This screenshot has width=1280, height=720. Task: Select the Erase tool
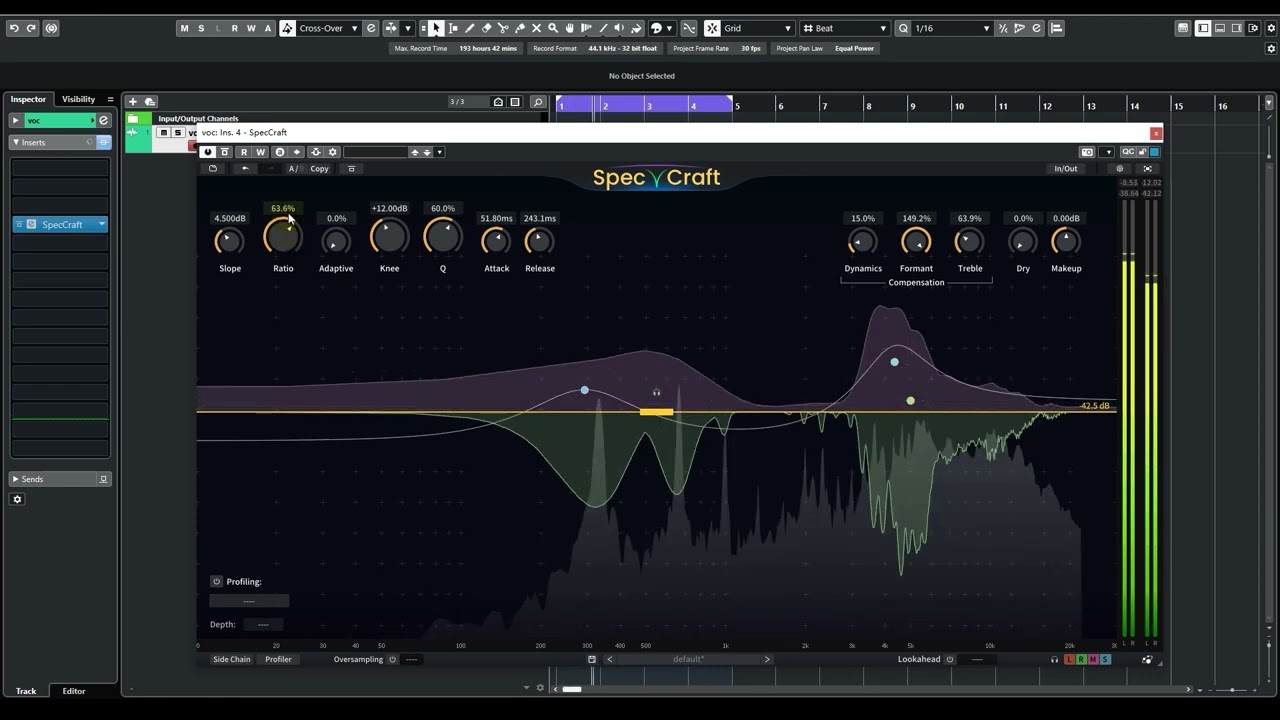[486, 28]
